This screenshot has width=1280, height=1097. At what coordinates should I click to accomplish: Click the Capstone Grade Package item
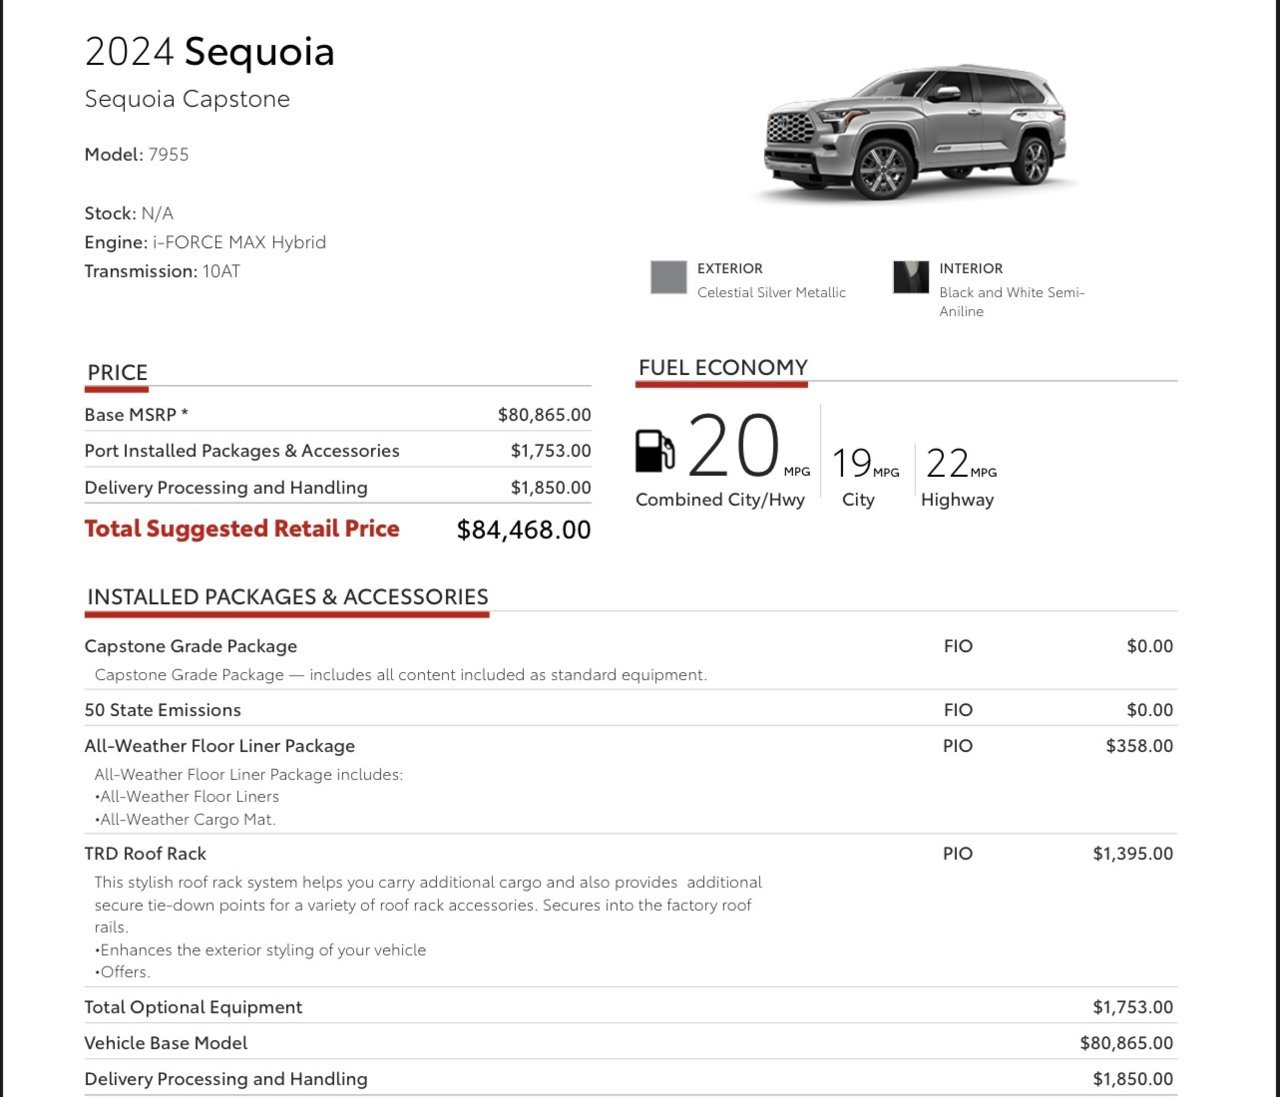coord(191,646)
